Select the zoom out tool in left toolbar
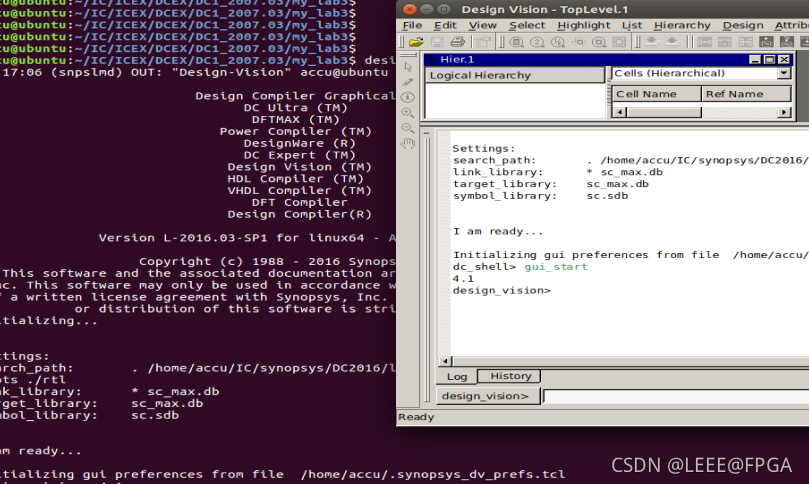The width and height of the screenshot is (809, 484). tap(408, 128)
